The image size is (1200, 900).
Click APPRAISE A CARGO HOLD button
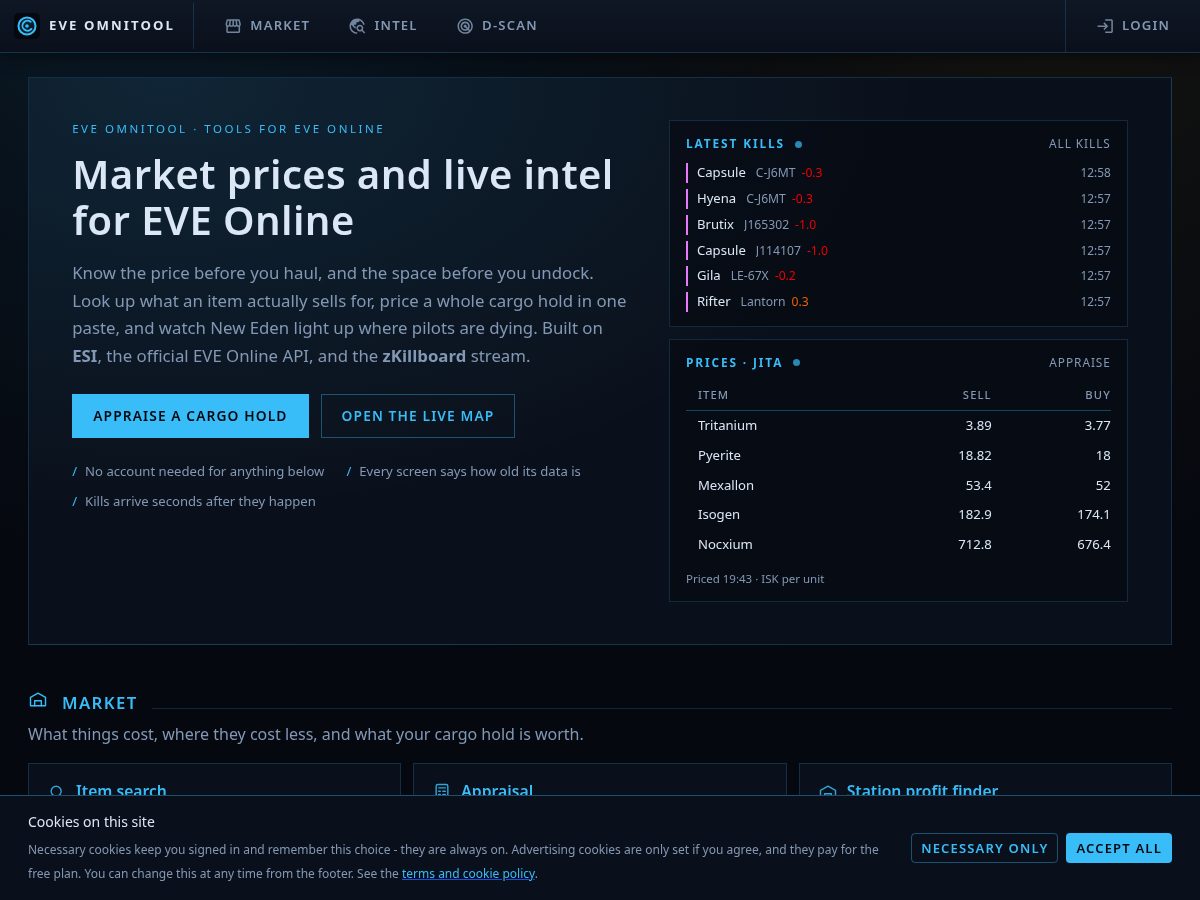click(190, 416)
